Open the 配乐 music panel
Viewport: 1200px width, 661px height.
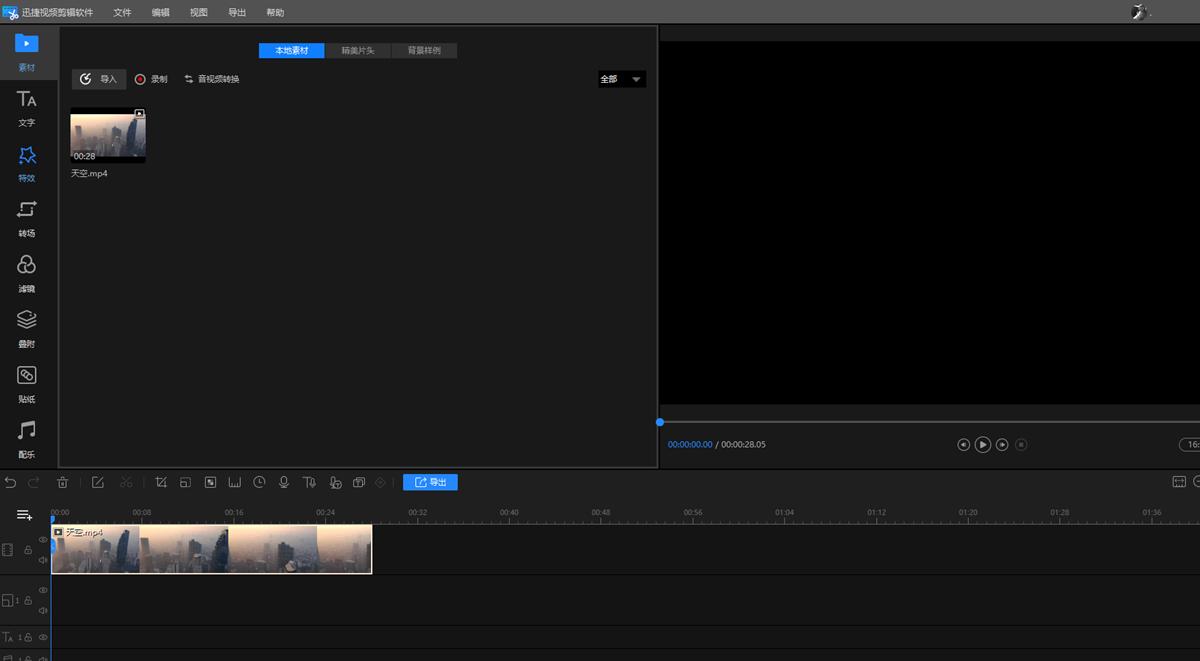point(27,439)
